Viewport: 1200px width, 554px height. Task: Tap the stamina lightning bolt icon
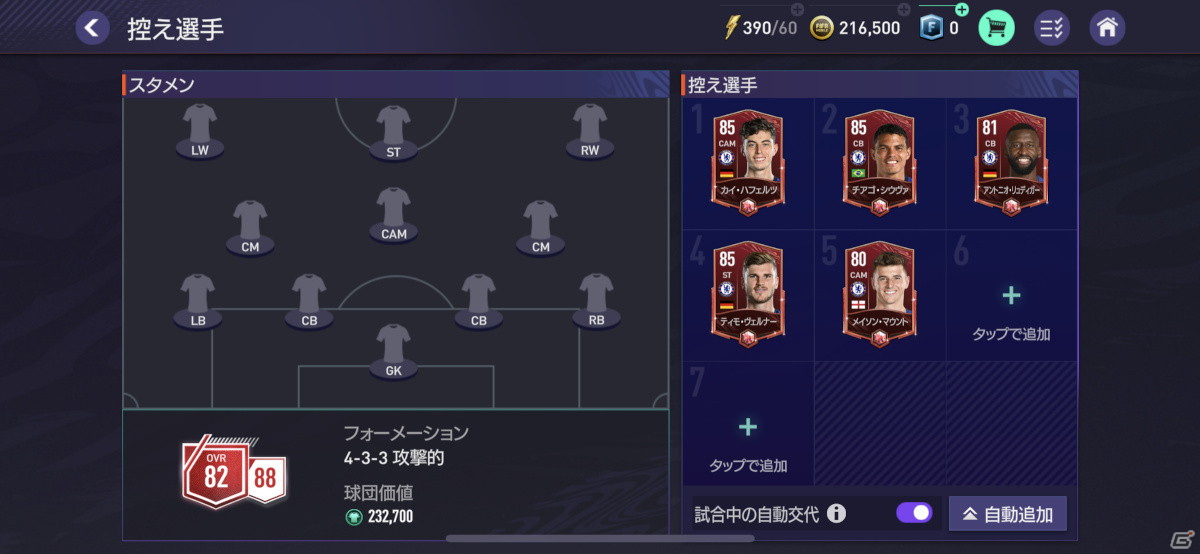tap(732, 28)
